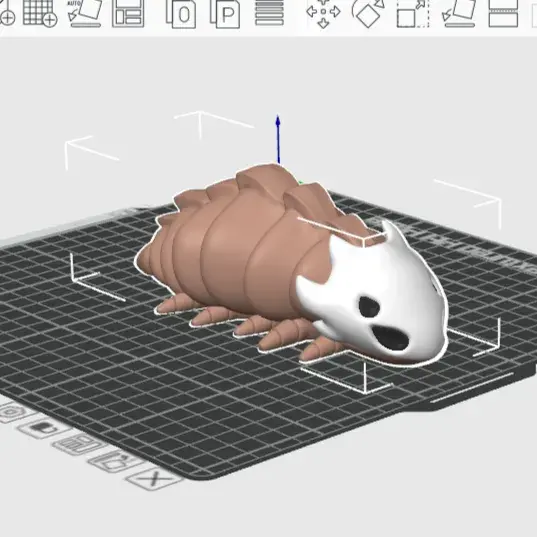Click the plate's arrange icon beside the bed
The width and height of the screenshot is (537, 537).
[79, 444]
